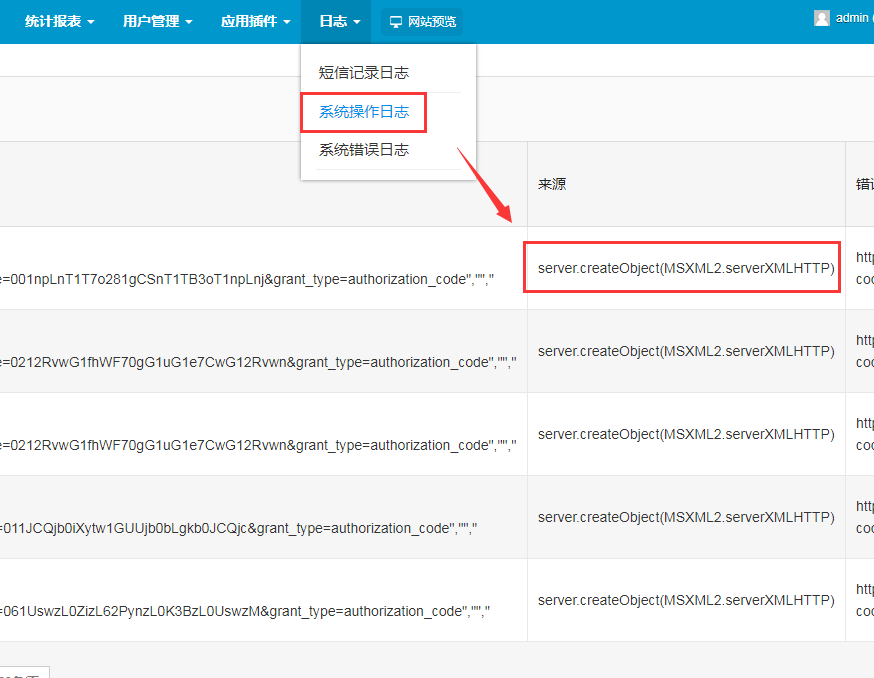Select the log entry containing code 011JCQjb0iXytw1
The width and height of the screenshot is (874, 678).
click(x=240, y=527)
